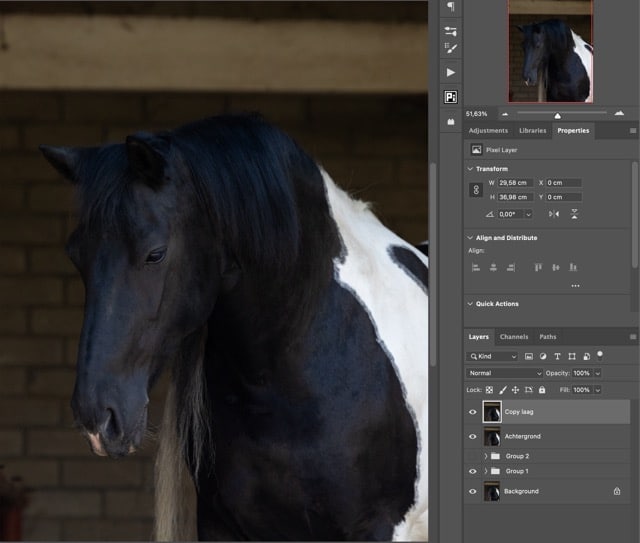Click the Background layer lock icon
640x543 pixels.
point(617,491)
